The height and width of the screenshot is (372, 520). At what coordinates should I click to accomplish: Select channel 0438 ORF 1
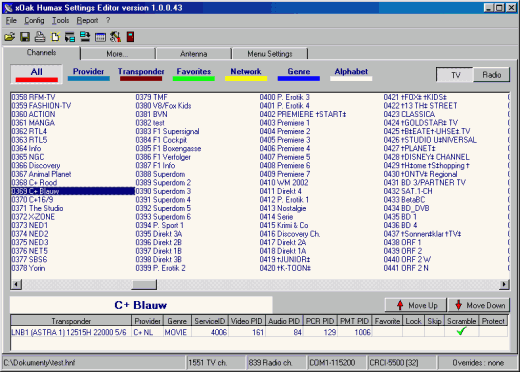[402, 242]
